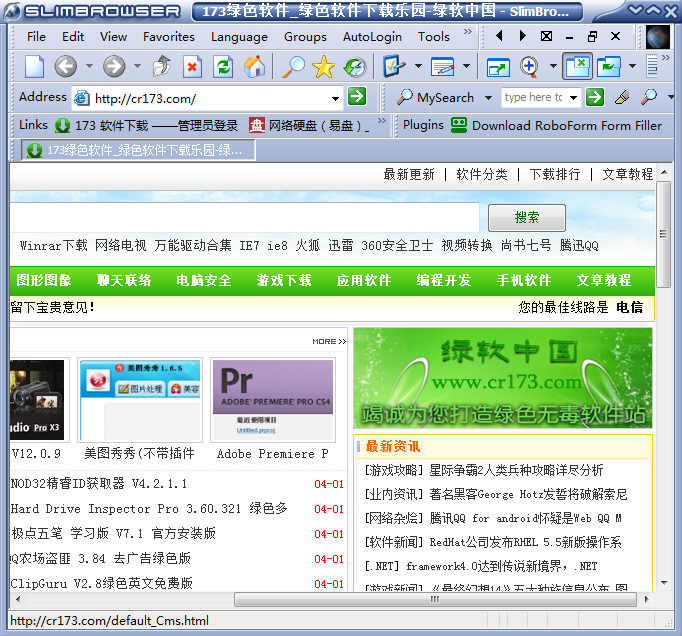682x636 pixels.
Task: Open the File menu
Action: [36, 37]
